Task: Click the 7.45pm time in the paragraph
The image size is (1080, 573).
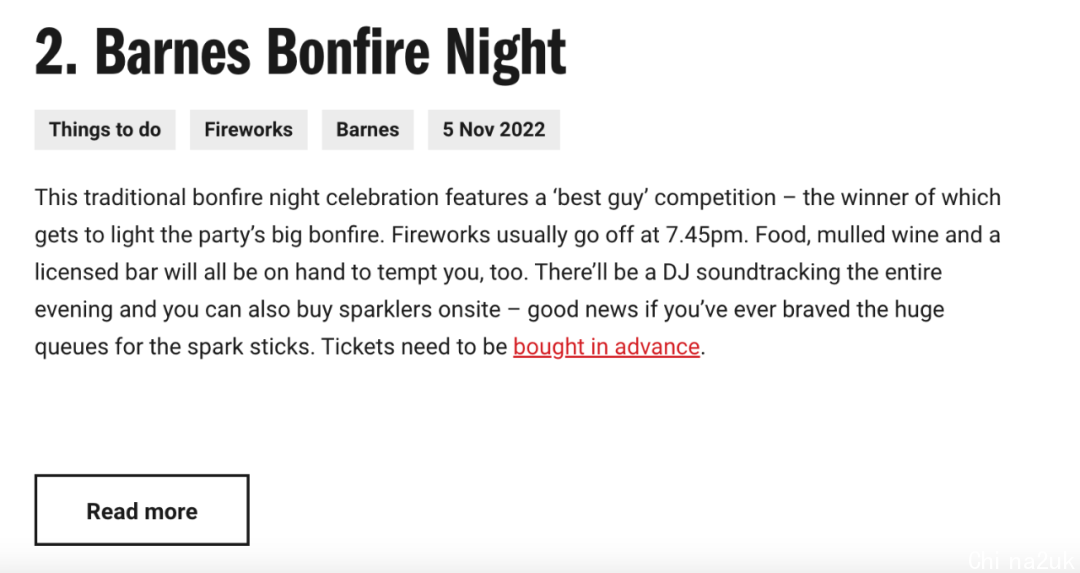Action: [x=704, y=235]
